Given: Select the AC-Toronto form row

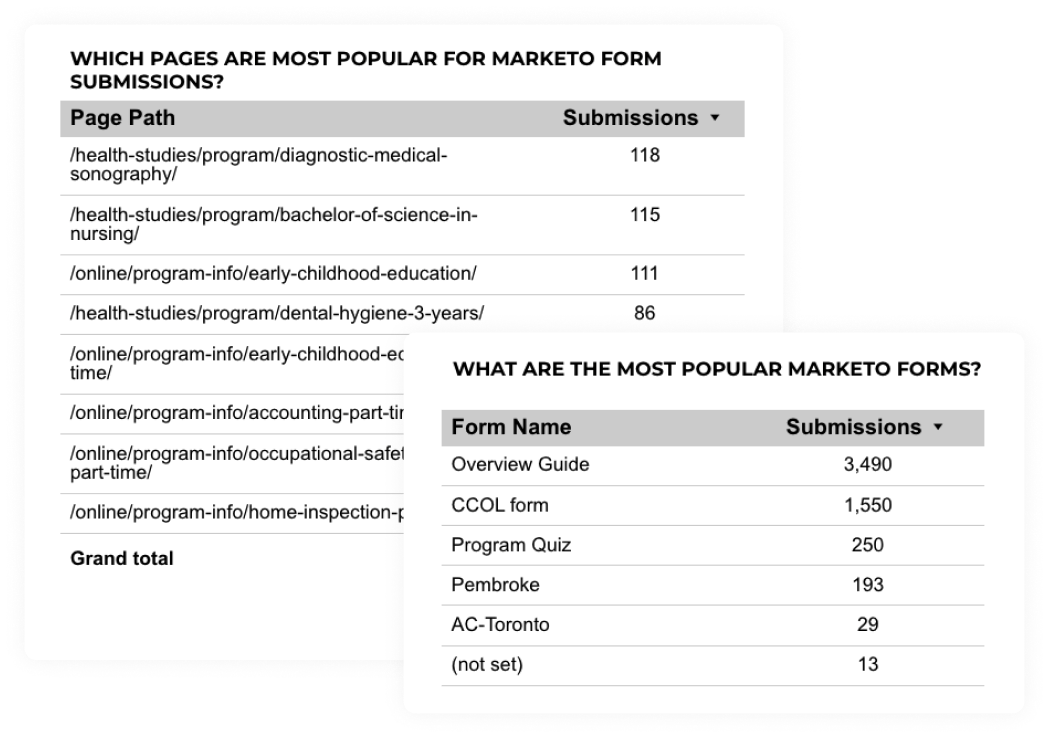Looking at the screenshot, I should (x=712, y=626).
